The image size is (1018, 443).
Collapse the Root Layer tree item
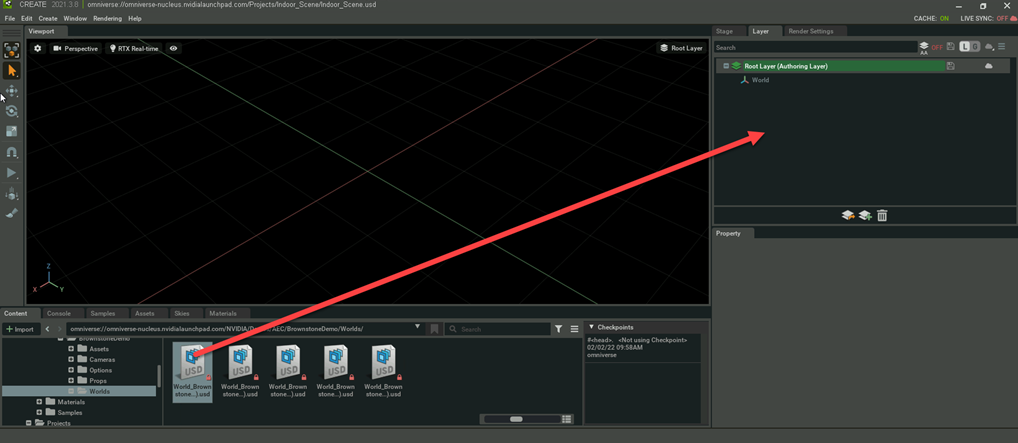[726, 66]
